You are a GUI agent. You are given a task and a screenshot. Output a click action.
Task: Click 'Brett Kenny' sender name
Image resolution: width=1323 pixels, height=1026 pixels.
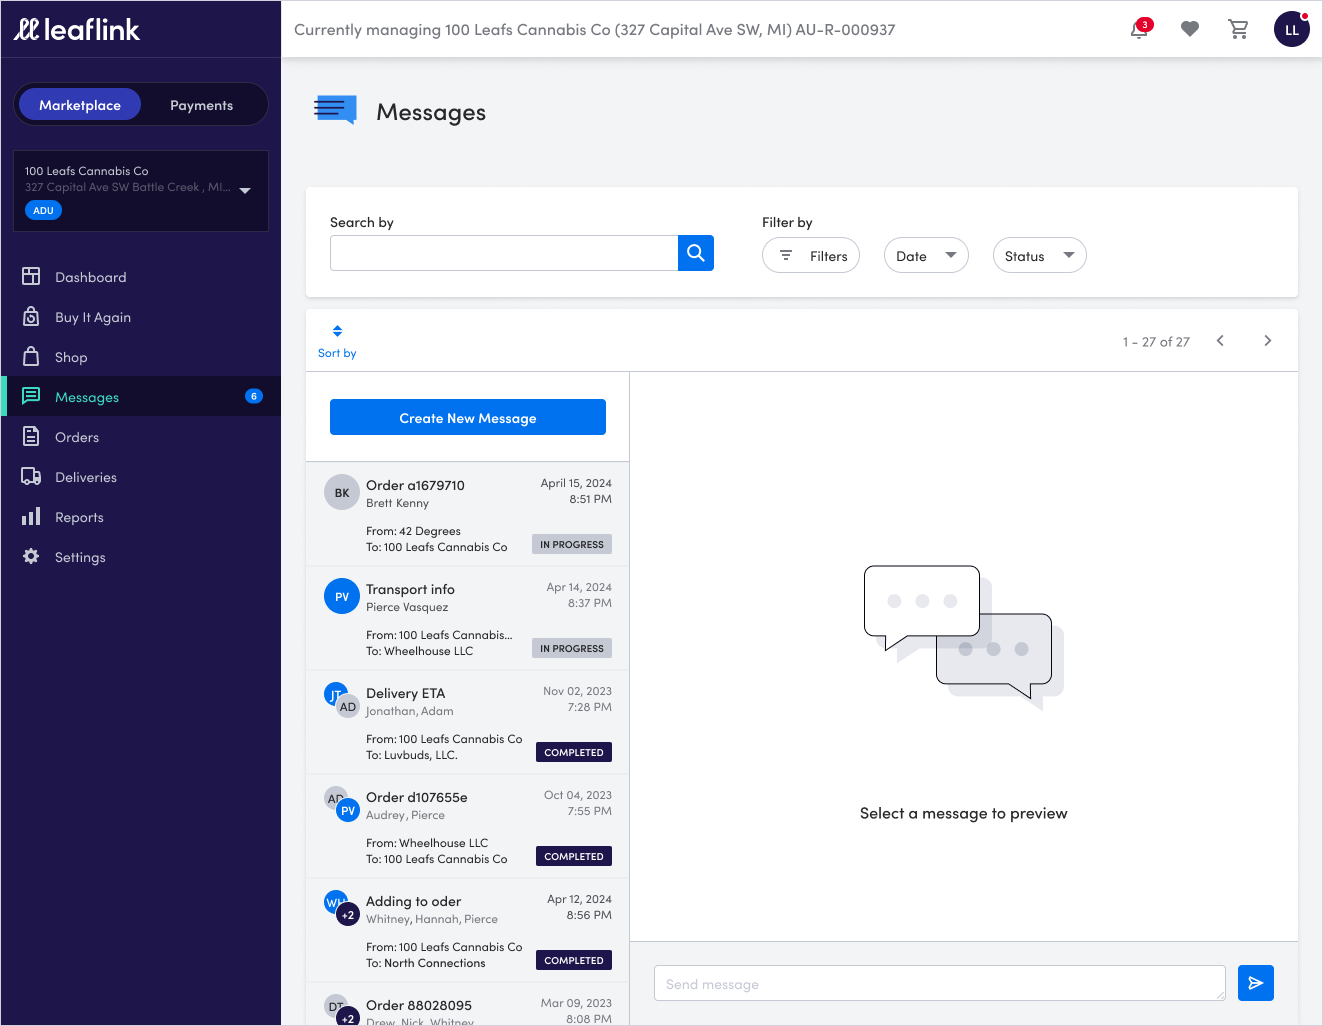coord(397,503)
